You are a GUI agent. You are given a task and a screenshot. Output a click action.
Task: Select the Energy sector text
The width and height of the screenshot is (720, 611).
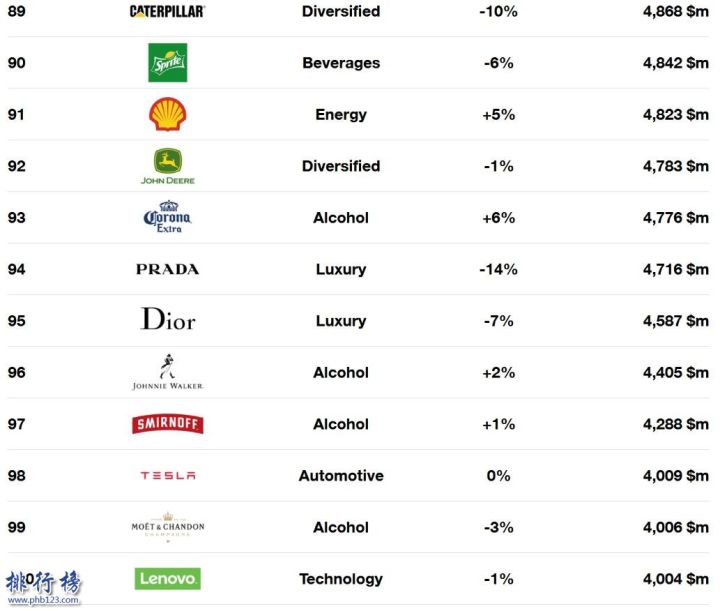[x=341, y=115]
